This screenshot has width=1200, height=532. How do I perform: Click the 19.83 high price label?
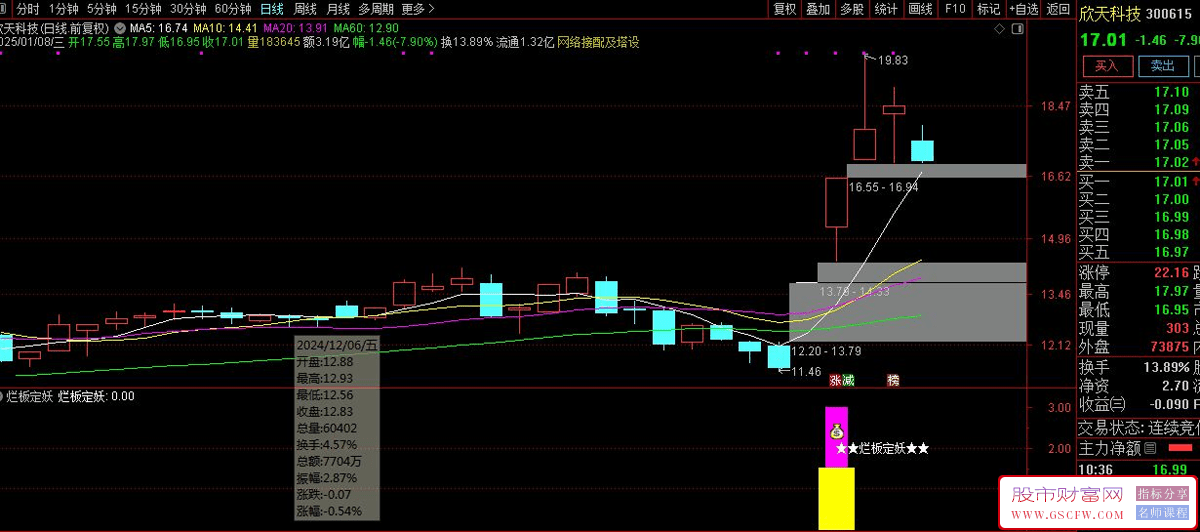click(x=894, y=61)
